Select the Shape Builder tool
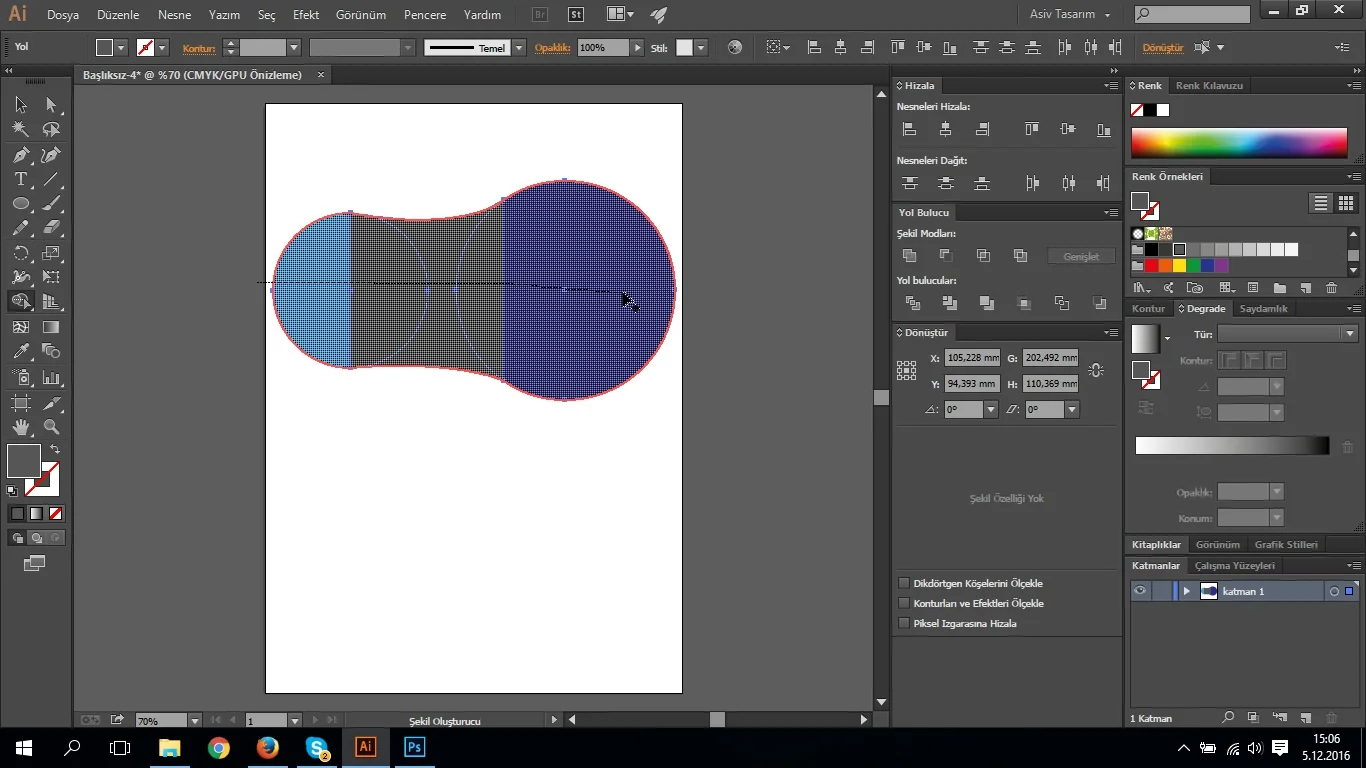This screenshot has height=768, width=1366. click(x=21, y=301)
